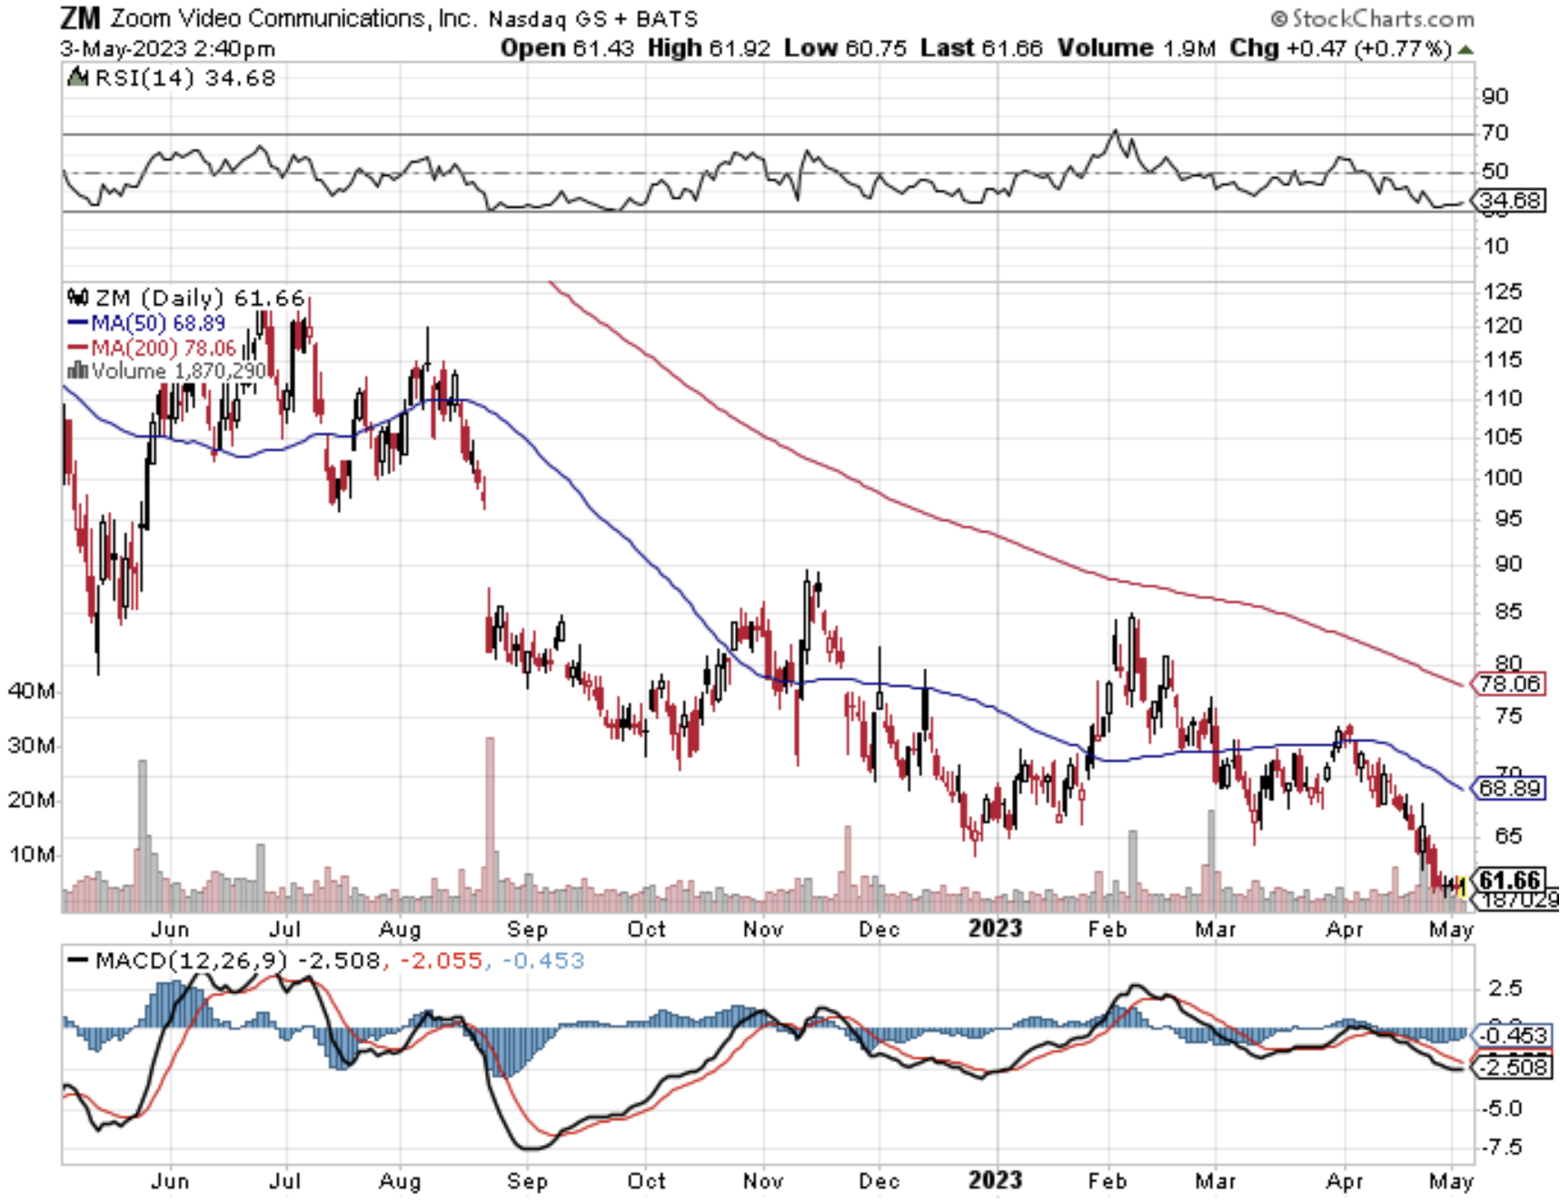Click the 20M label on the volume axis
Viewport: 1560px width, 1200px height.
tap(32, 800)
